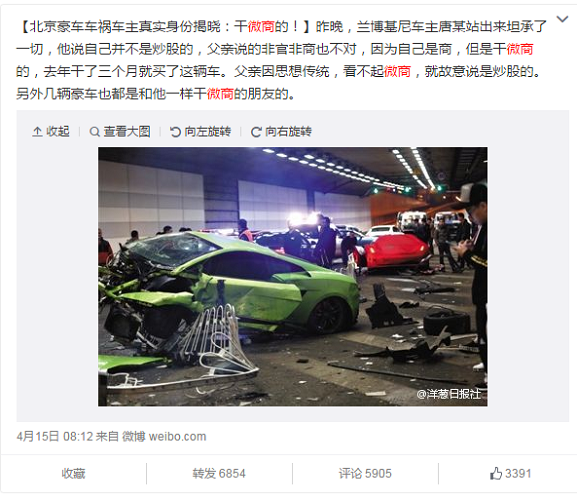Image resolution: width=577 pixels, height=500 pixels.
Task: Follow the 微博 weibo.com source link
Action: (164, 437)
